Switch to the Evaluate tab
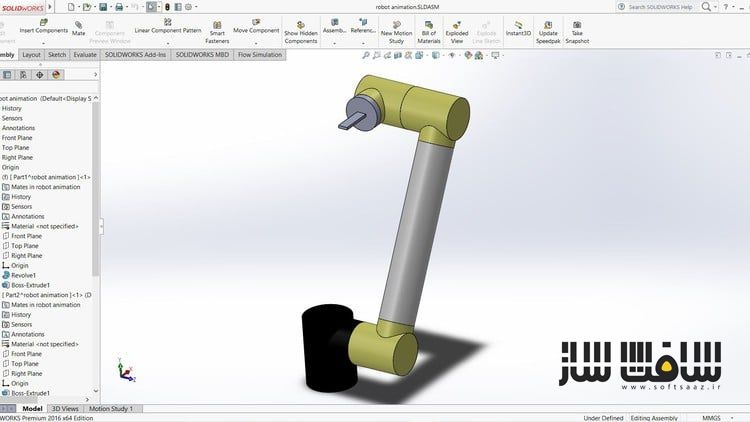 point(85,55)
